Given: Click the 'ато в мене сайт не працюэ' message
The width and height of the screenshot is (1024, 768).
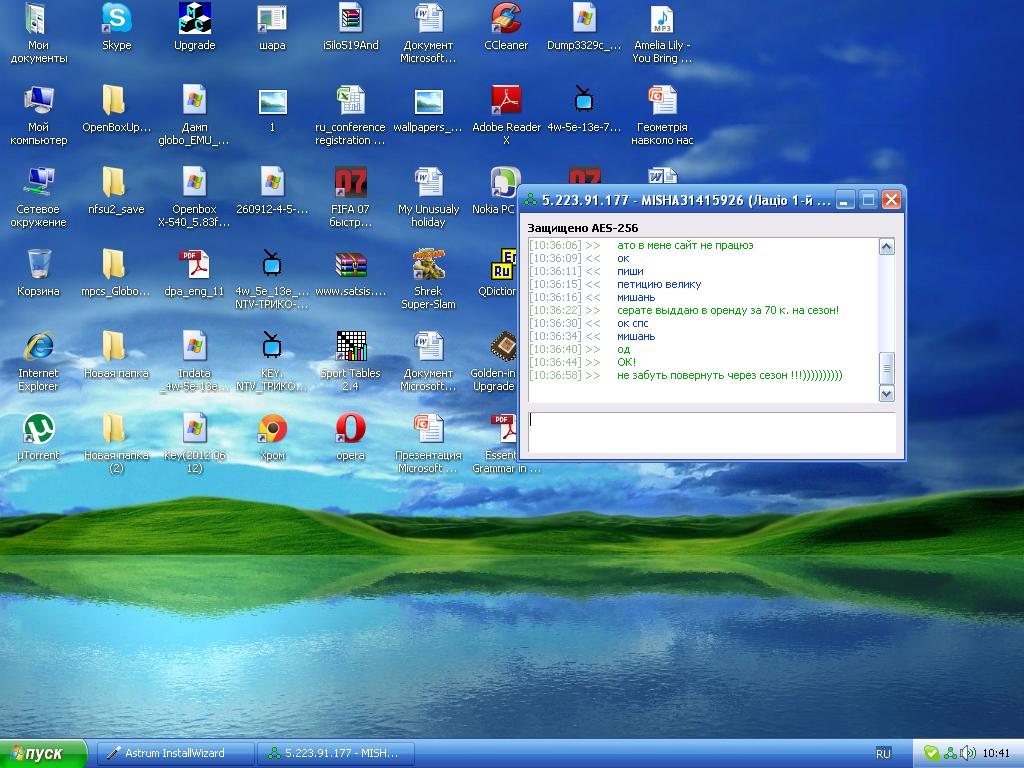Looking at the screenshot, I should pos(685,245).
